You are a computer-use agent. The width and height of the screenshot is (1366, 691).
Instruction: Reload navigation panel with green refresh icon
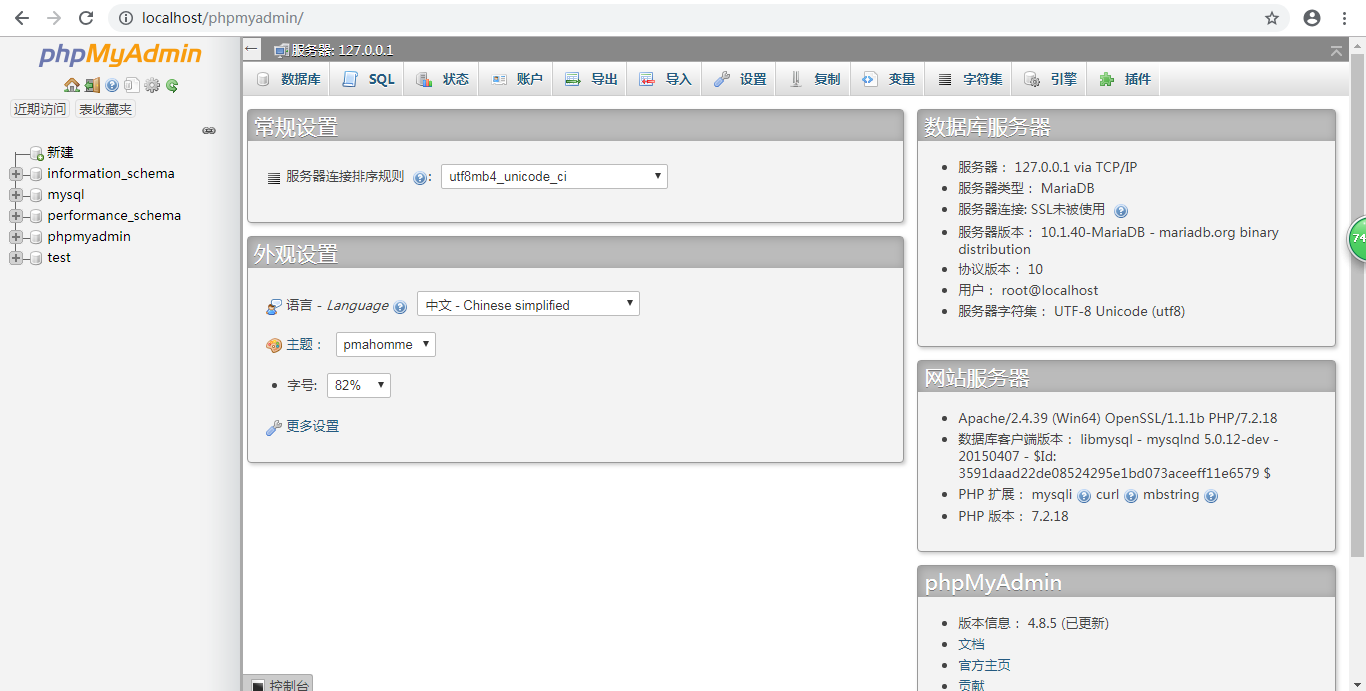coord(172,86)
